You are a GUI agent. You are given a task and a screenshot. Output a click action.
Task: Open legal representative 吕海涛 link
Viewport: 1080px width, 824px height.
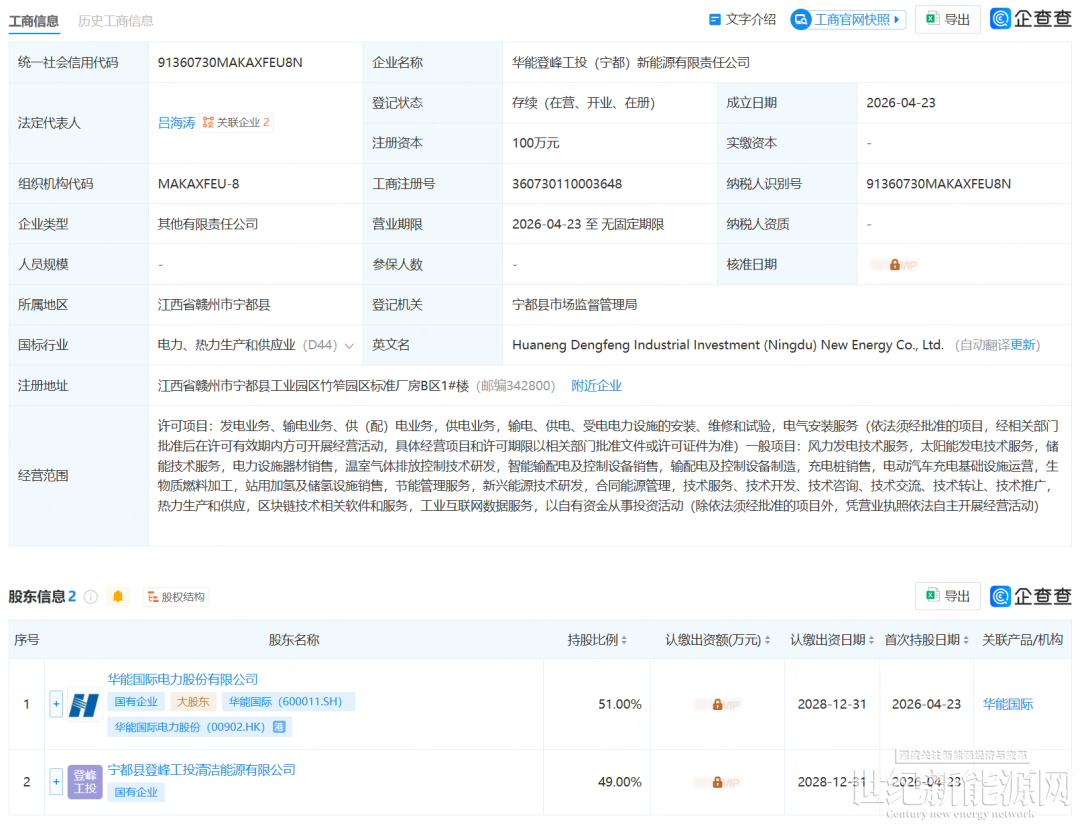tap(177, 123)
